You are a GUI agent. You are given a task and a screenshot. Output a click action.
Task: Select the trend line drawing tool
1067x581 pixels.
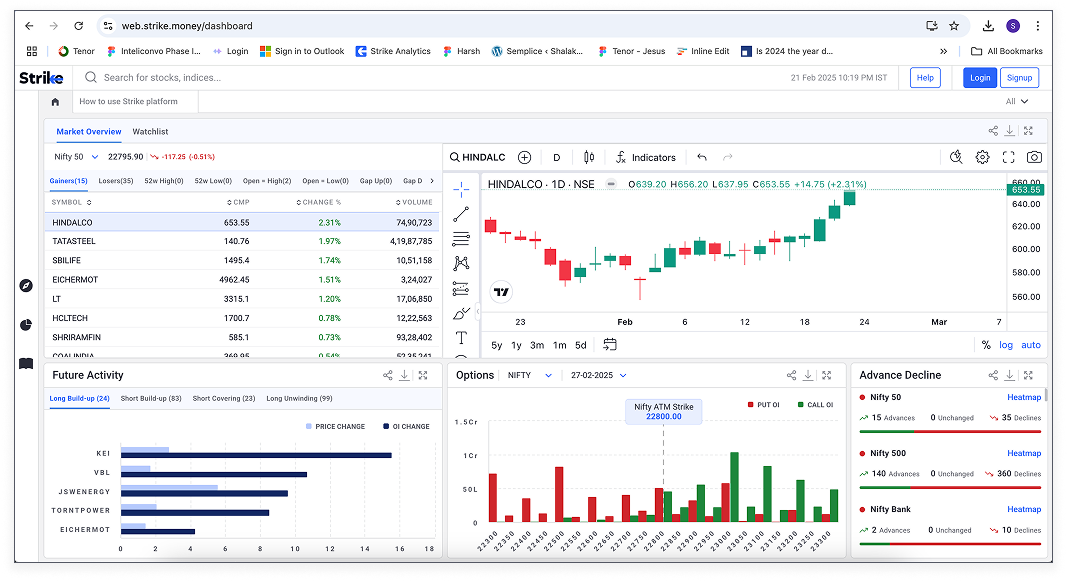coord(461,214)
